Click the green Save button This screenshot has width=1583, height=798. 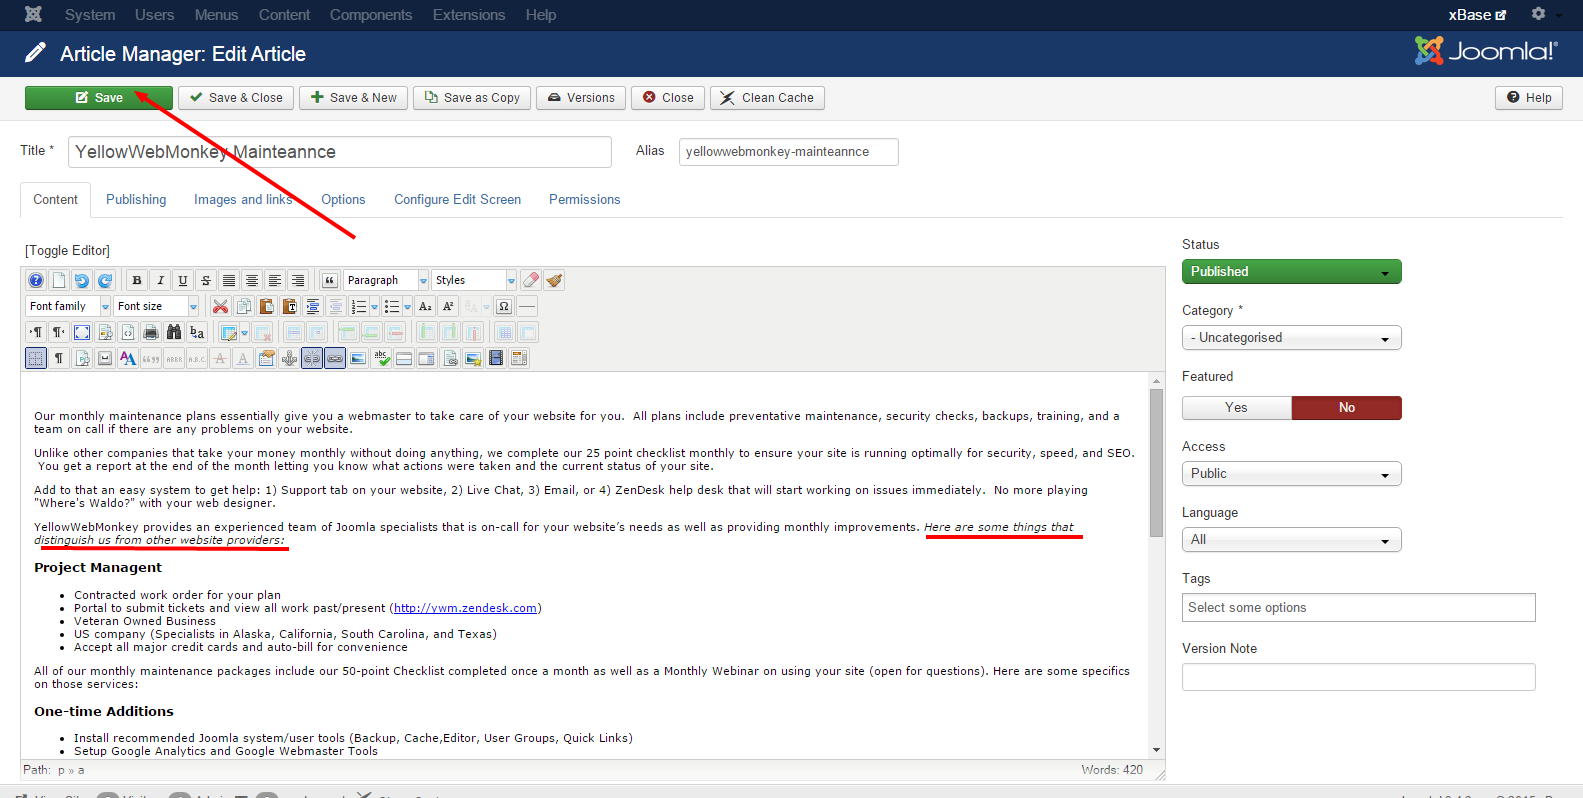pyautogui.click(x=99, y=98)
